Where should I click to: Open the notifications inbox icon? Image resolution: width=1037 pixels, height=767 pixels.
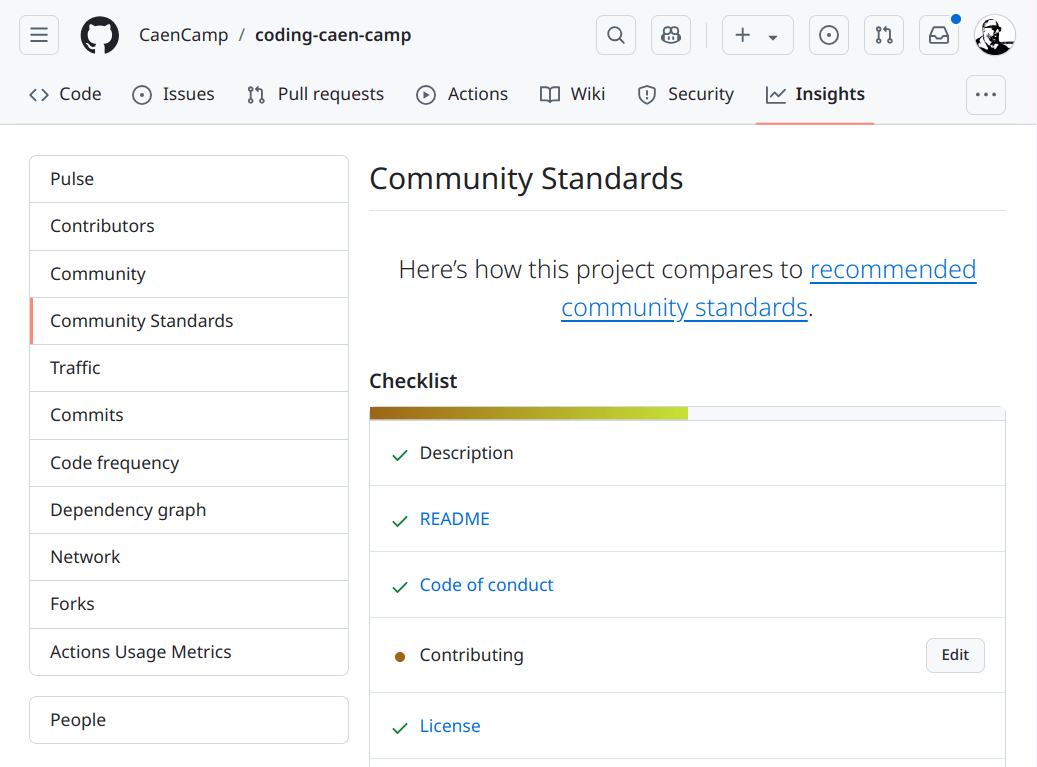coord(939,35)
